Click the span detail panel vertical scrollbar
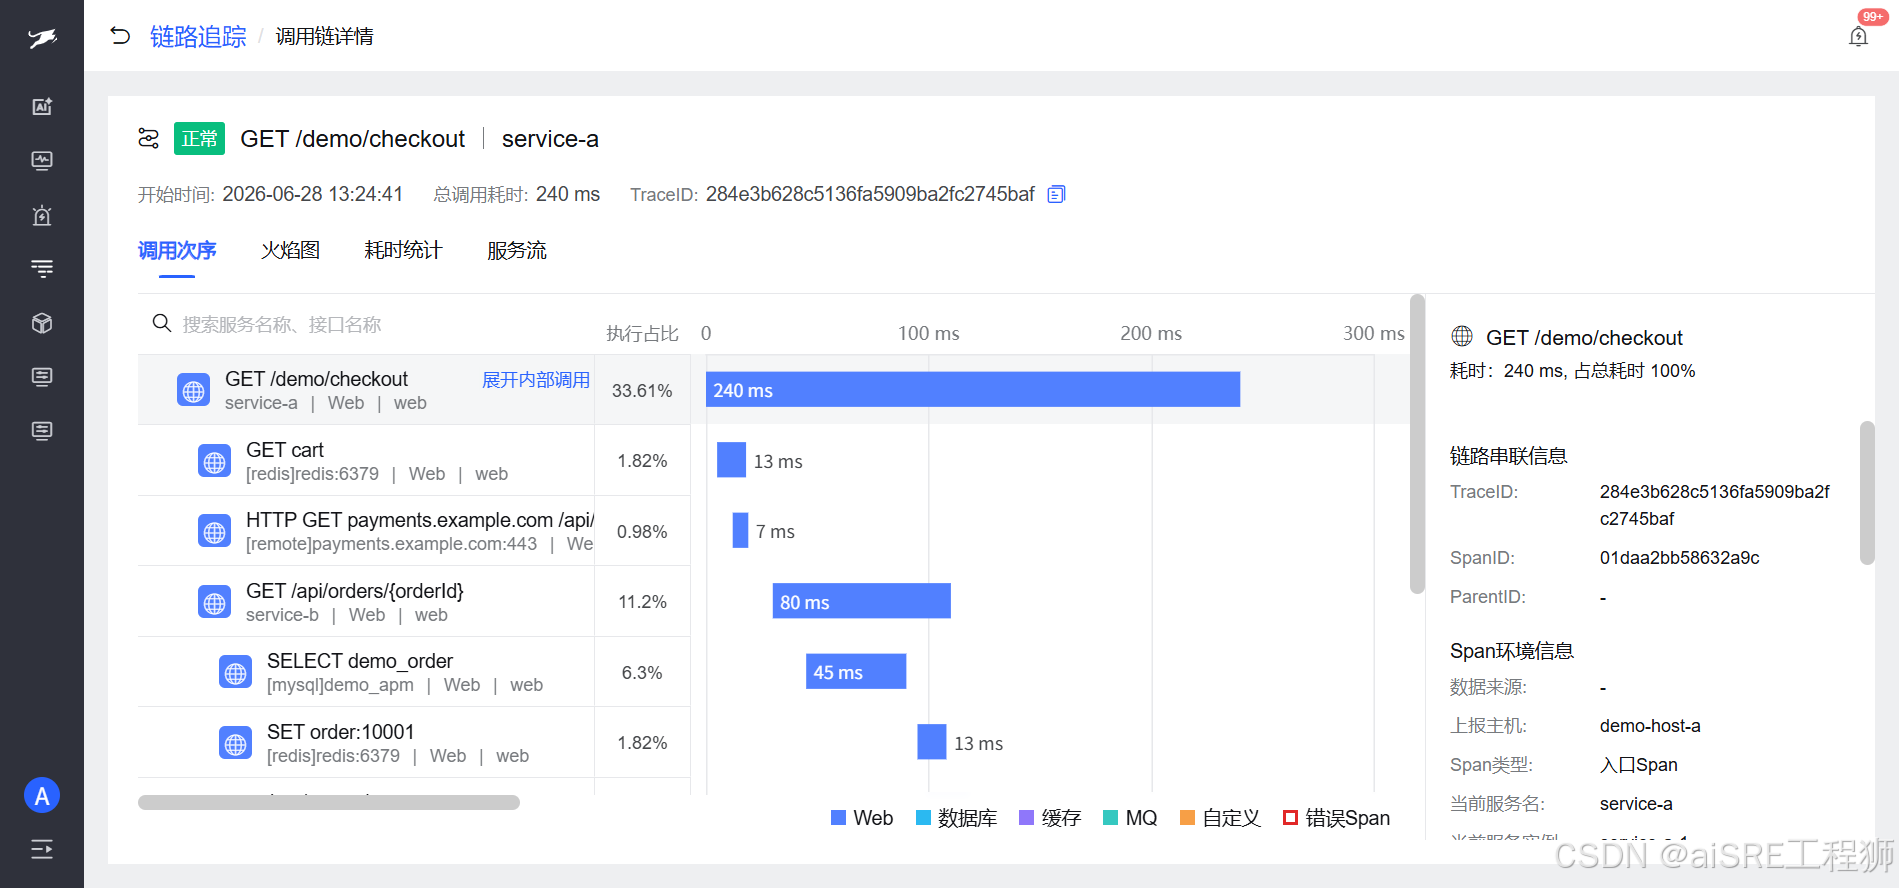 (x=1867, y=493)
